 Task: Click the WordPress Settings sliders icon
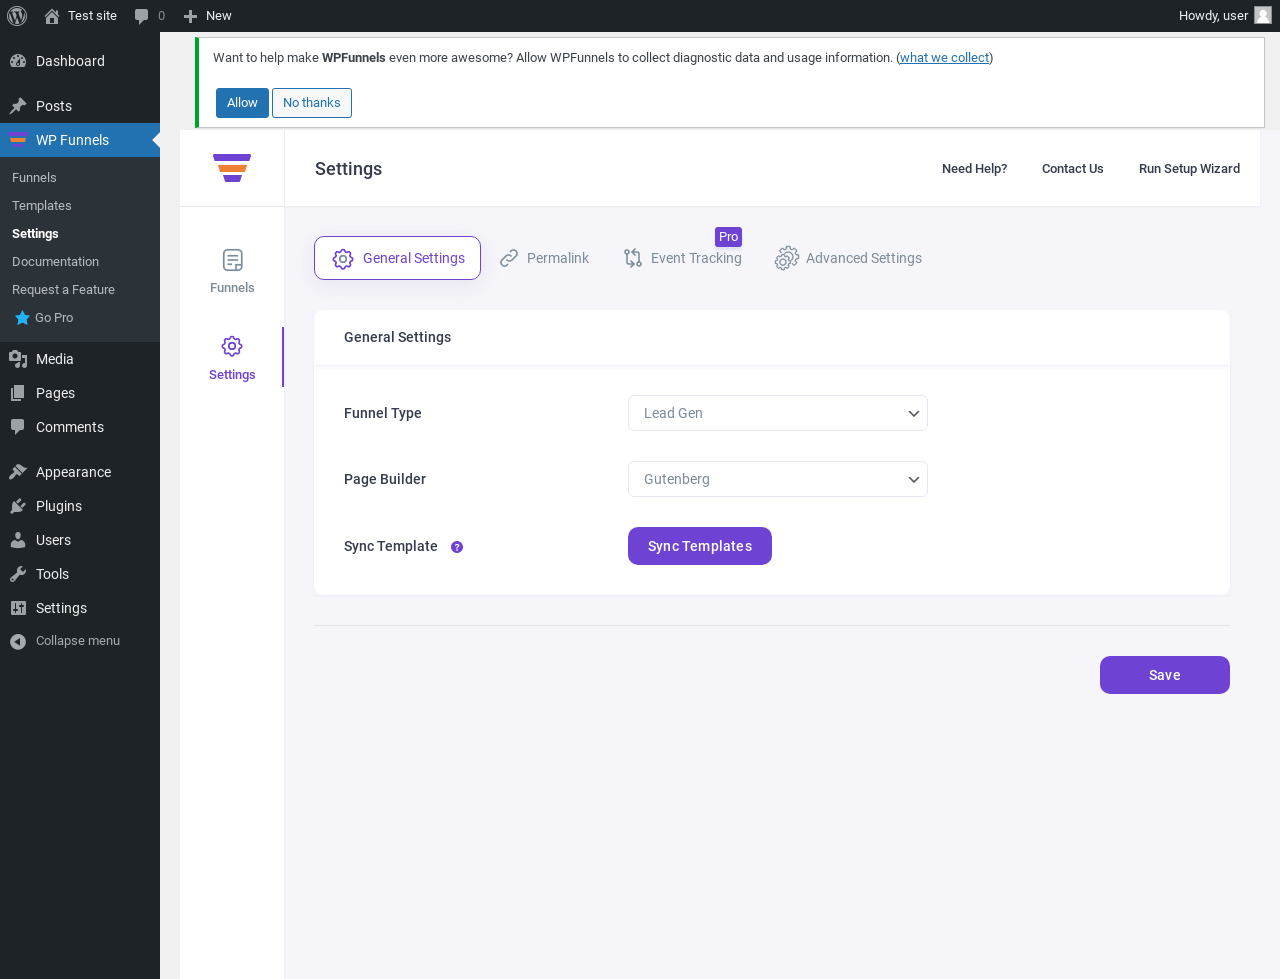18,608
